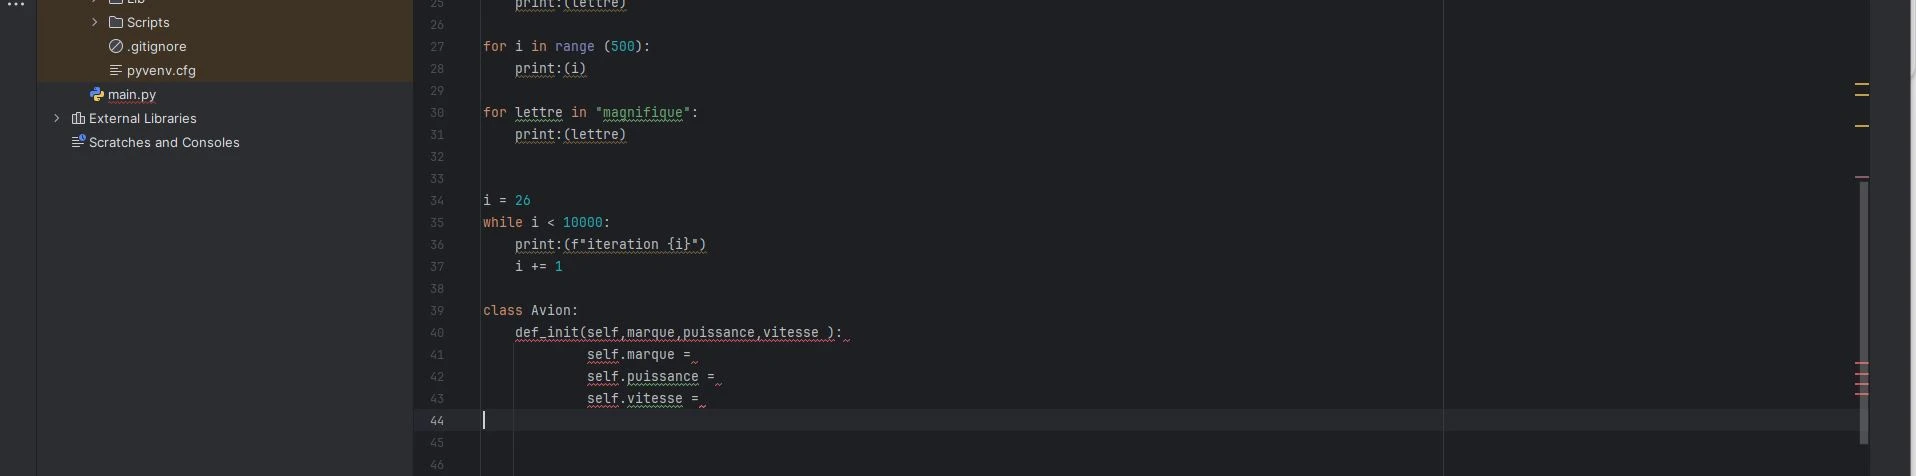Click the pyvenv.cfg file icon
1916x476 pixels.
(x=116, y=70)
